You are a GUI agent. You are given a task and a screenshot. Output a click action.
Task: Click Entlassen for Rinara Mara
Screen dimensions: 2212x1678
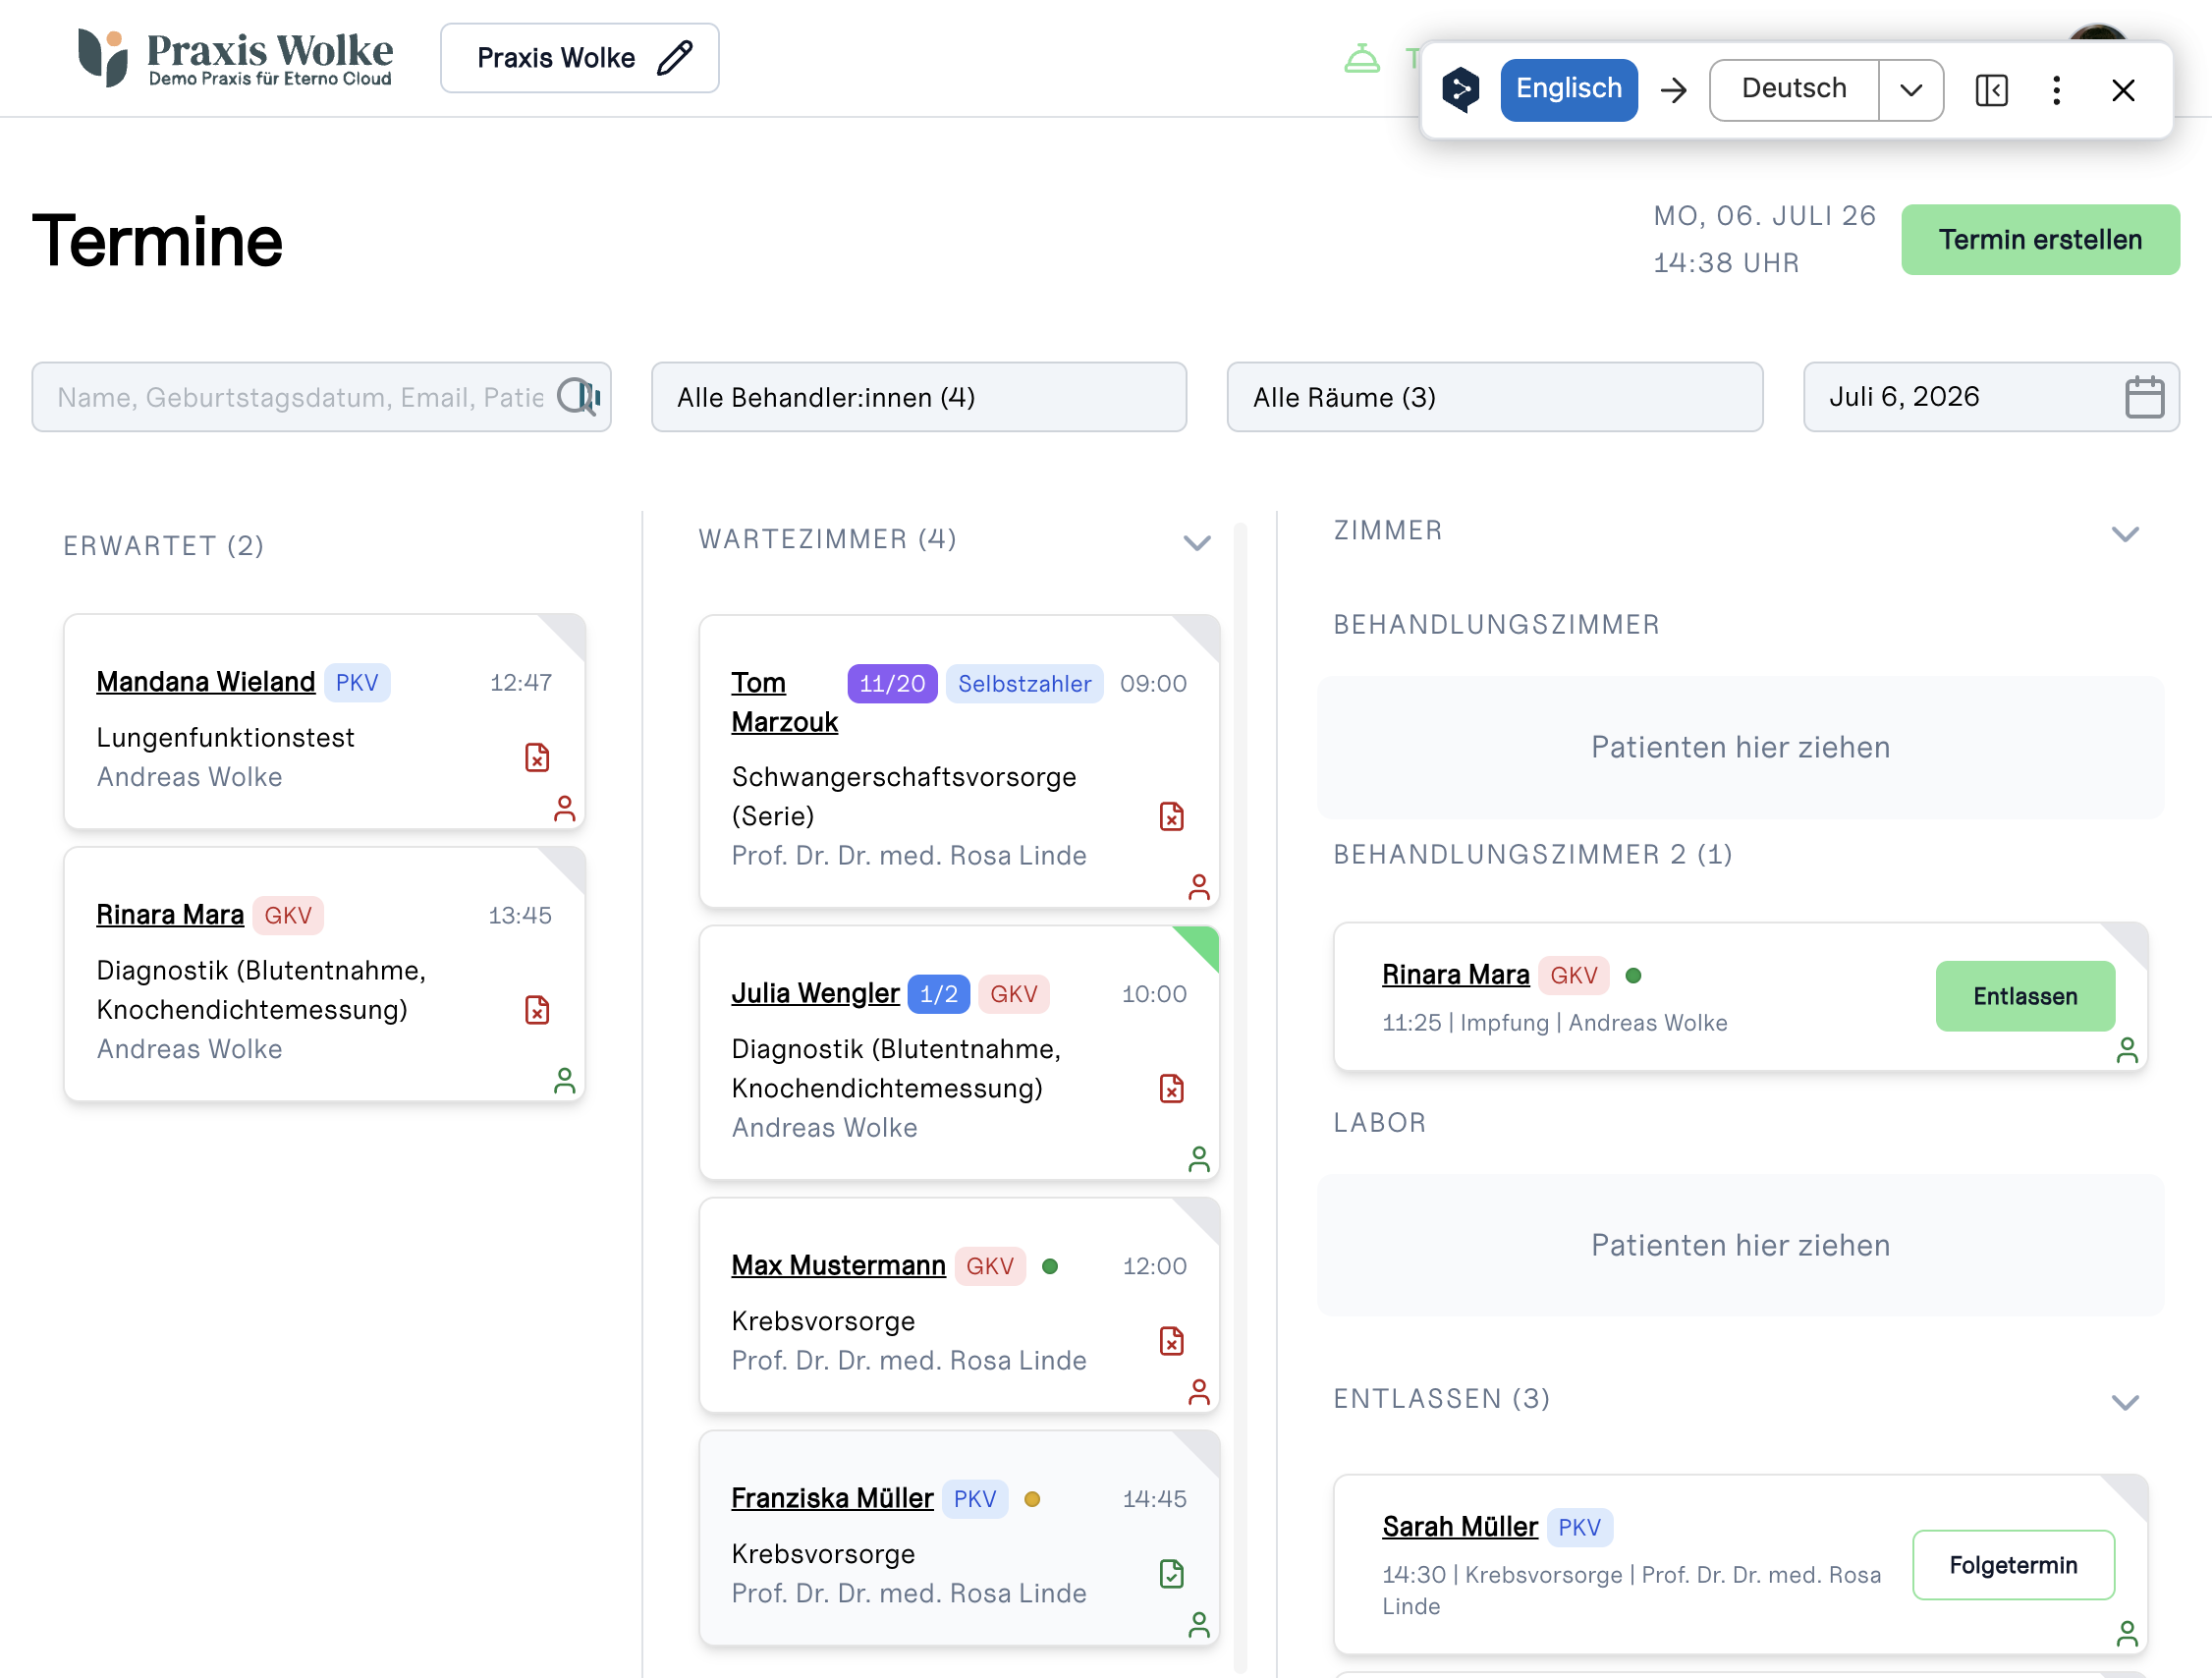(2024, 996)
